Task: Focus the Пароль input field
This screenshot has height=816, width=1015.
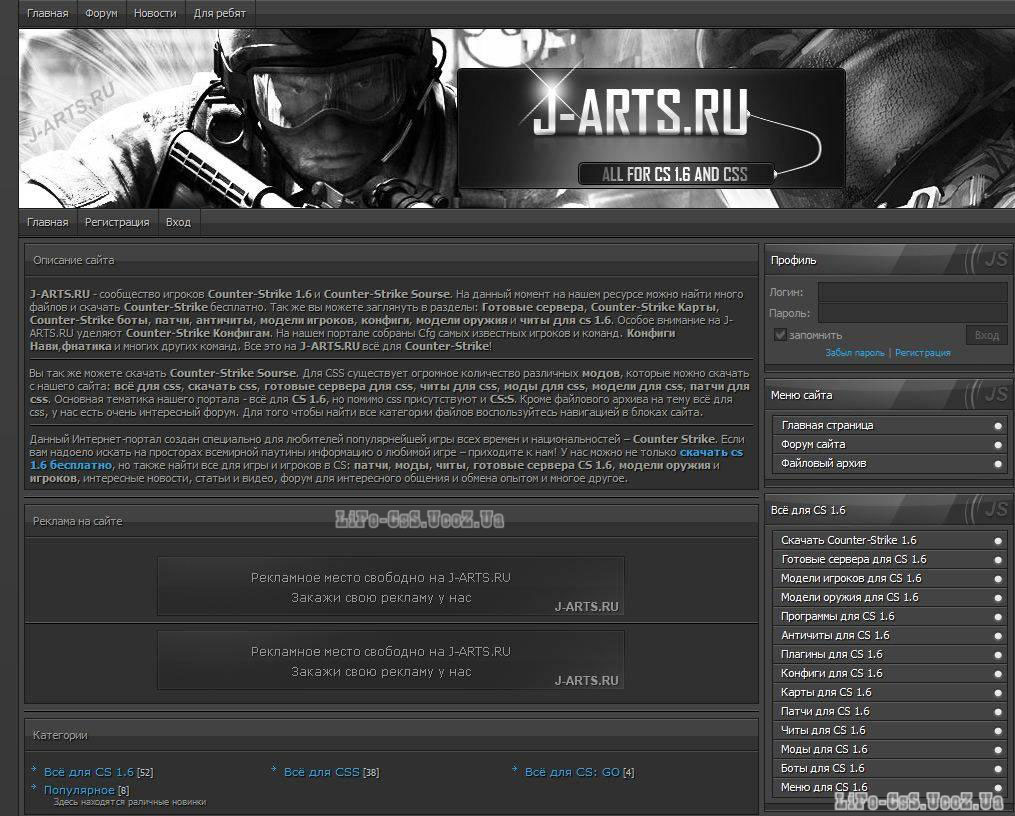Action: (x=913, y=313)
